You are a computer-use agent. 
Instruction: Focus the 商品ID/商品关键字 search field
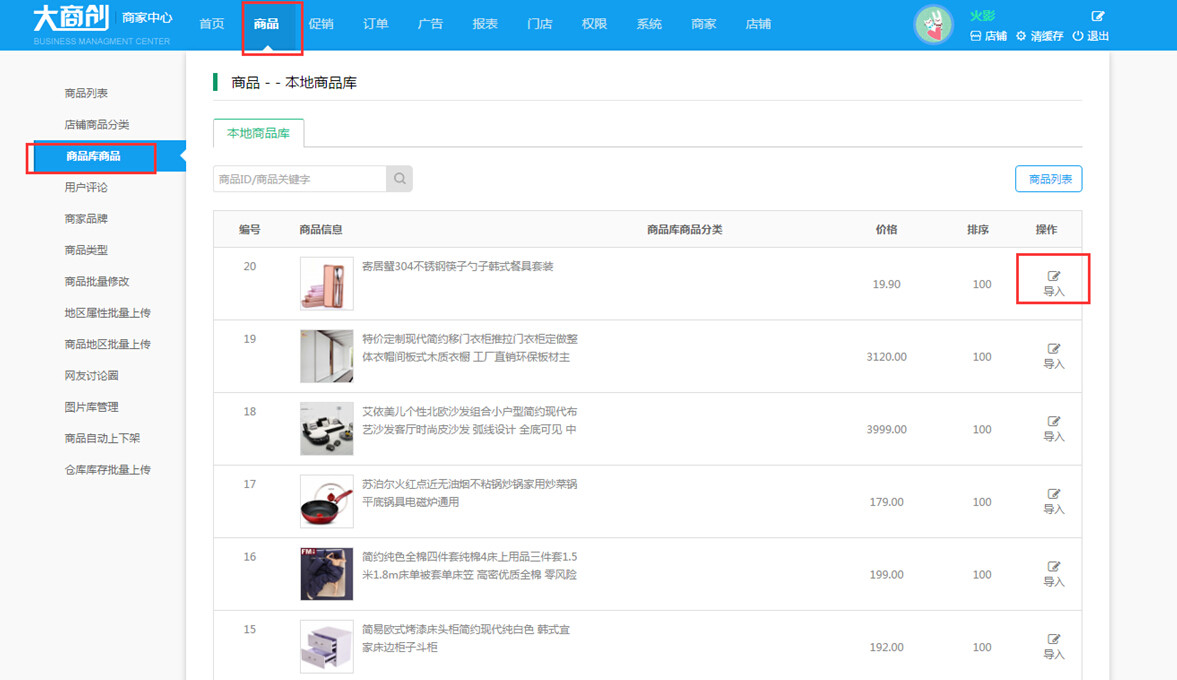[299, 179]
